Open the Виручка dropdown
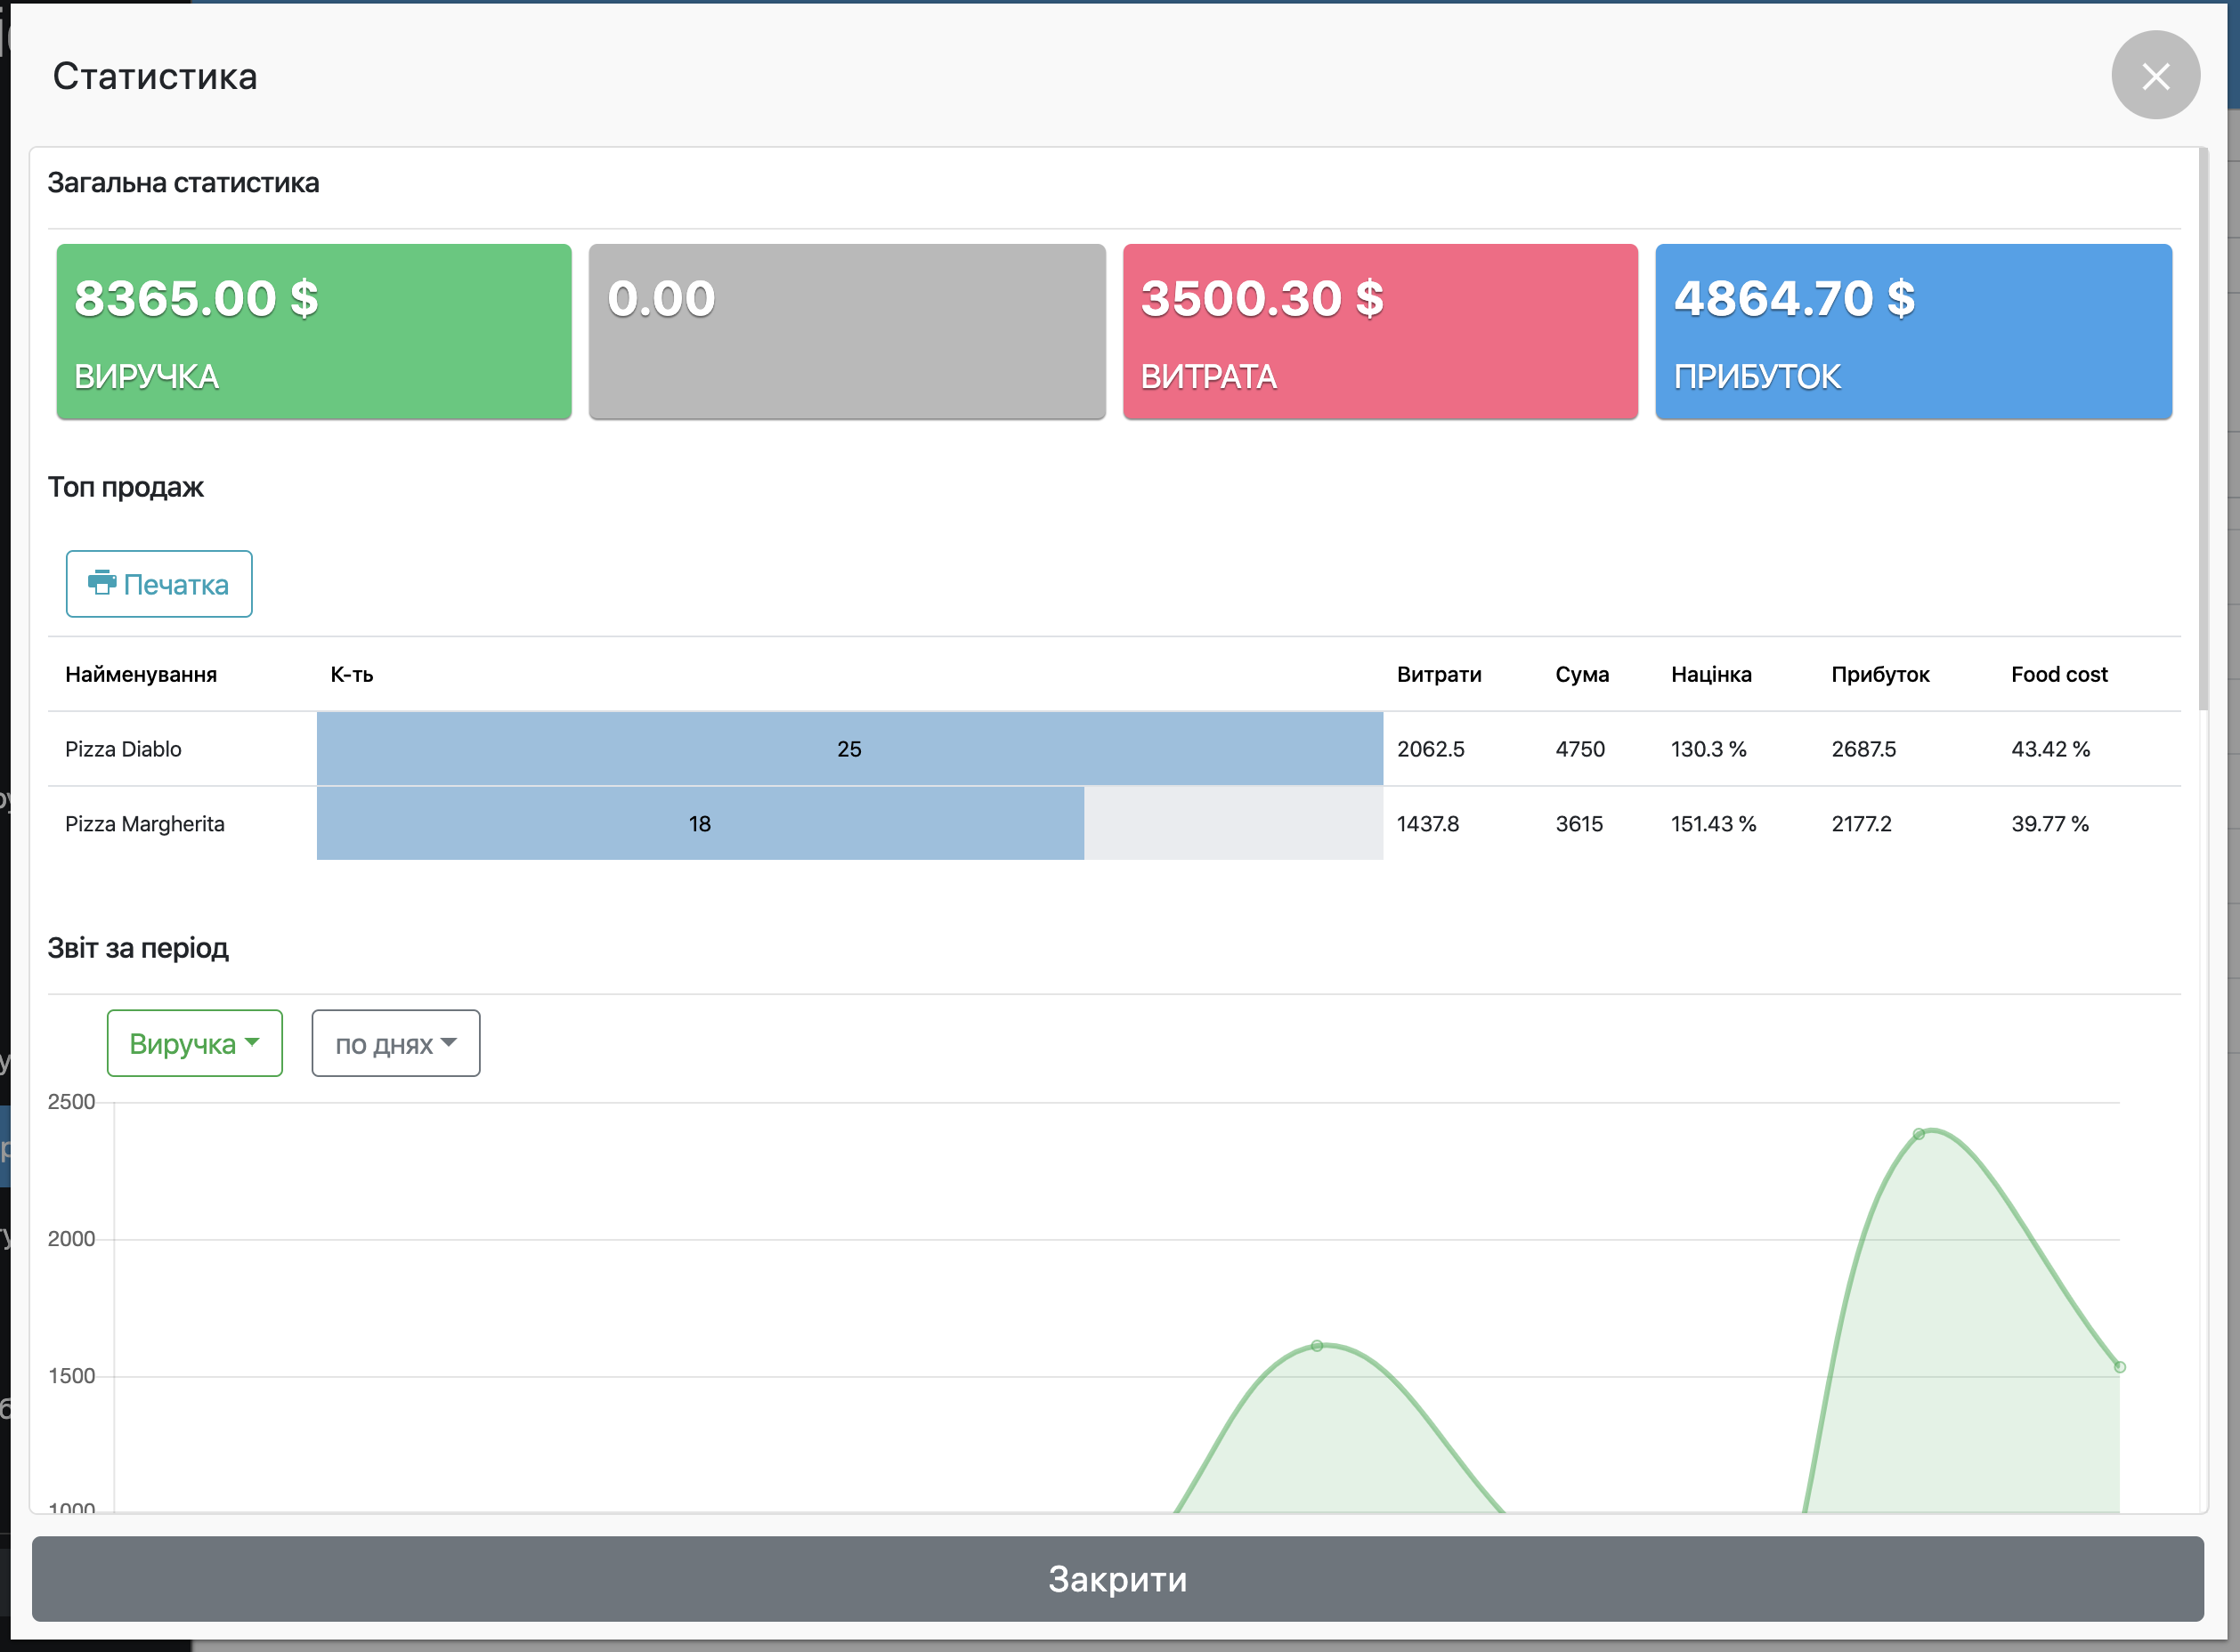The image size is (2240, 1652). point(194,1043)
